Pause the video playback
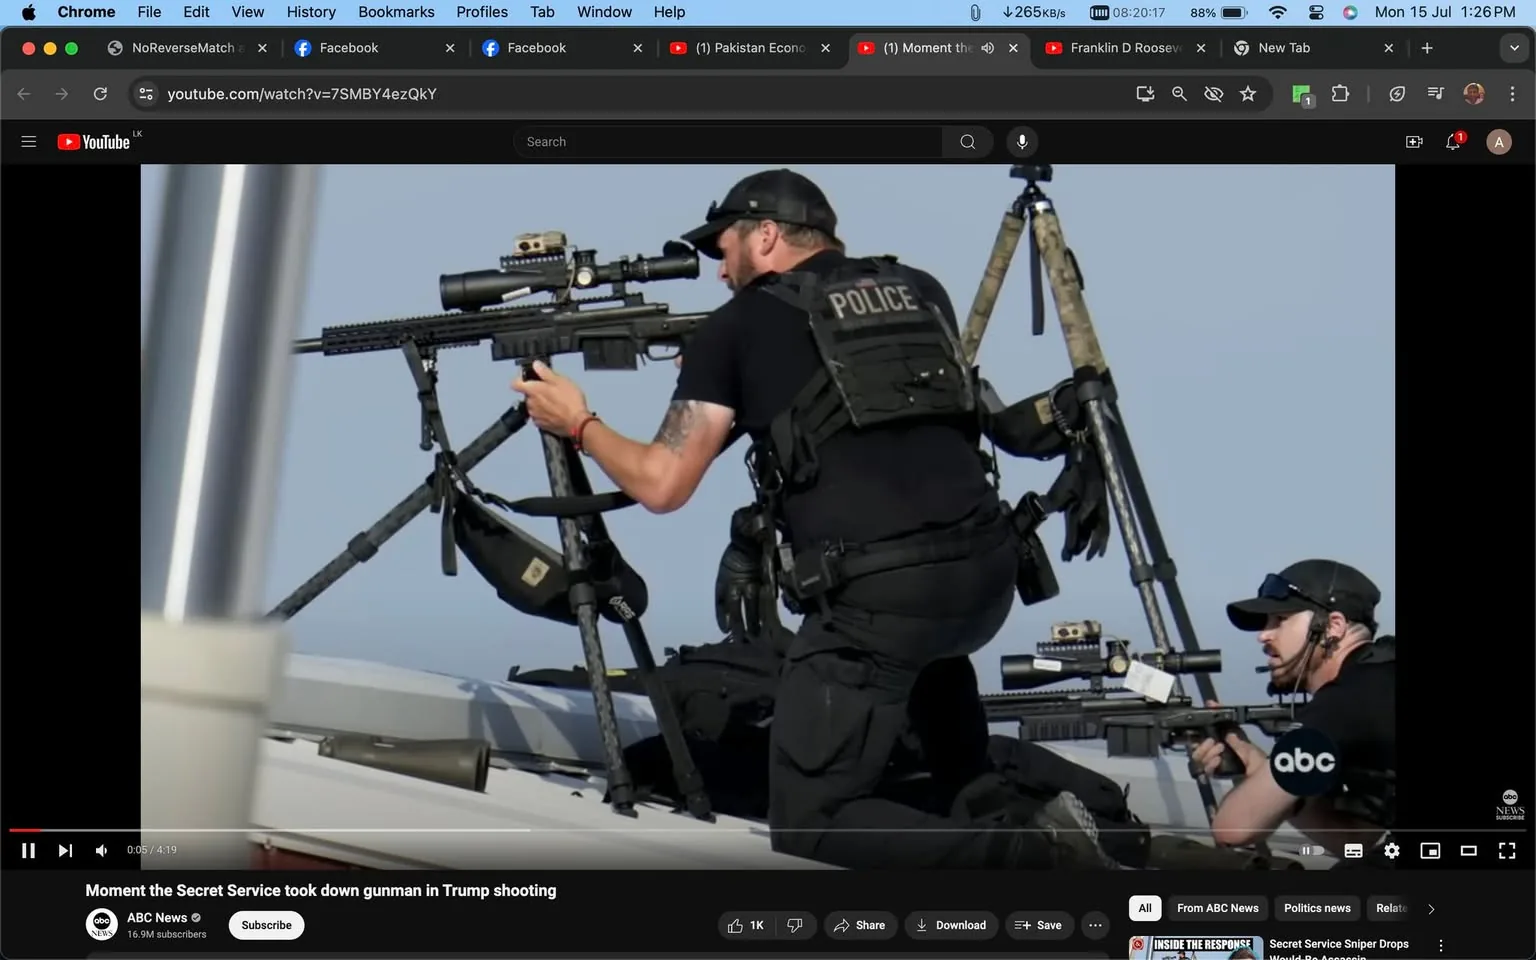 [x=28, y=850]
